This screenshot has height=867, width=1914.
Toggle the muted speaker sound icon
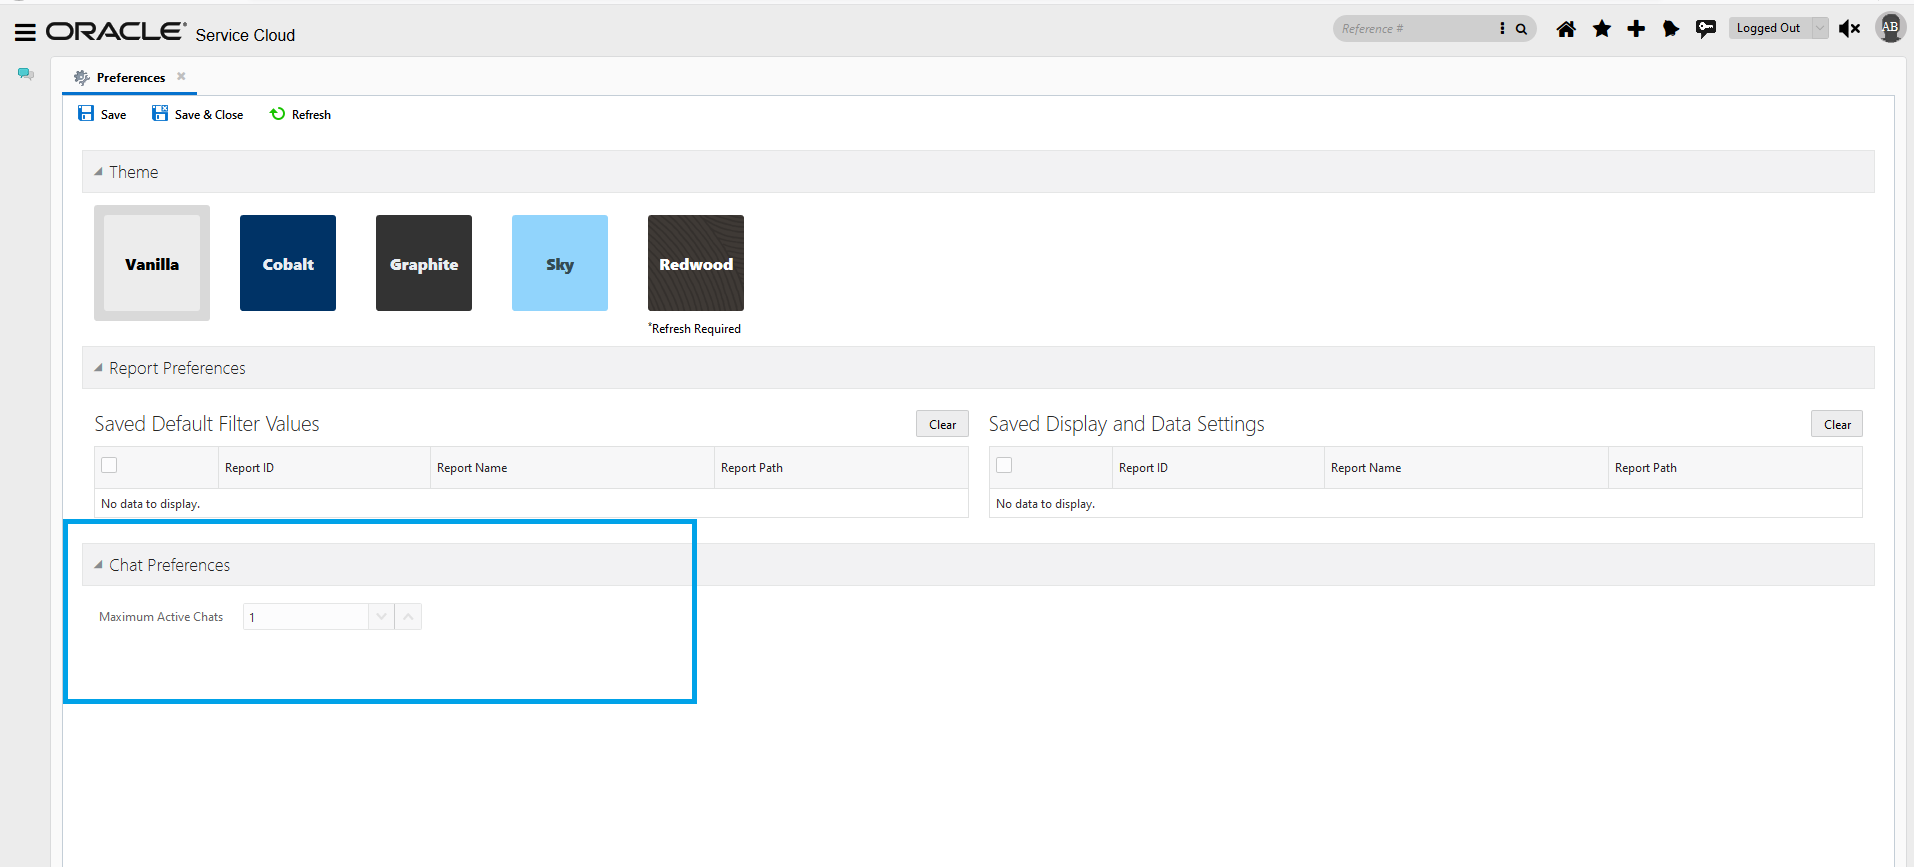tap(1849, 28)
